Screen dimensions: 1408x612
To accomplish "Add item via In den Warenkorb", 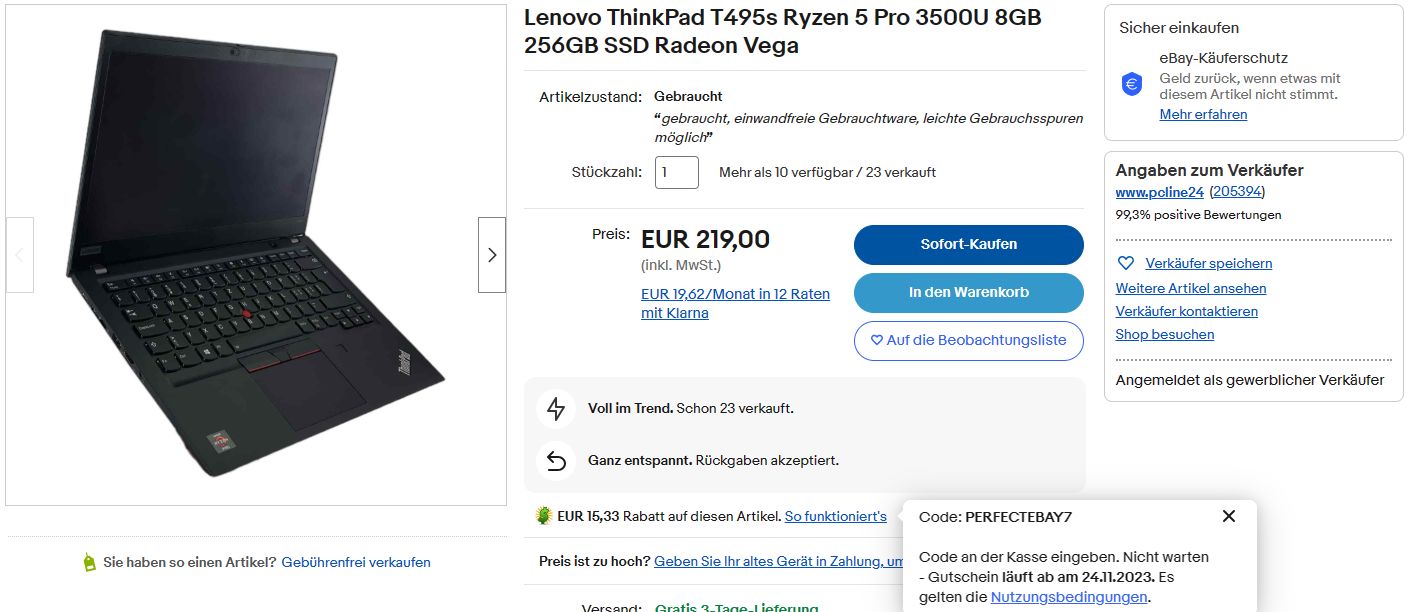I will pyautogui.click(x=968, y=292).
